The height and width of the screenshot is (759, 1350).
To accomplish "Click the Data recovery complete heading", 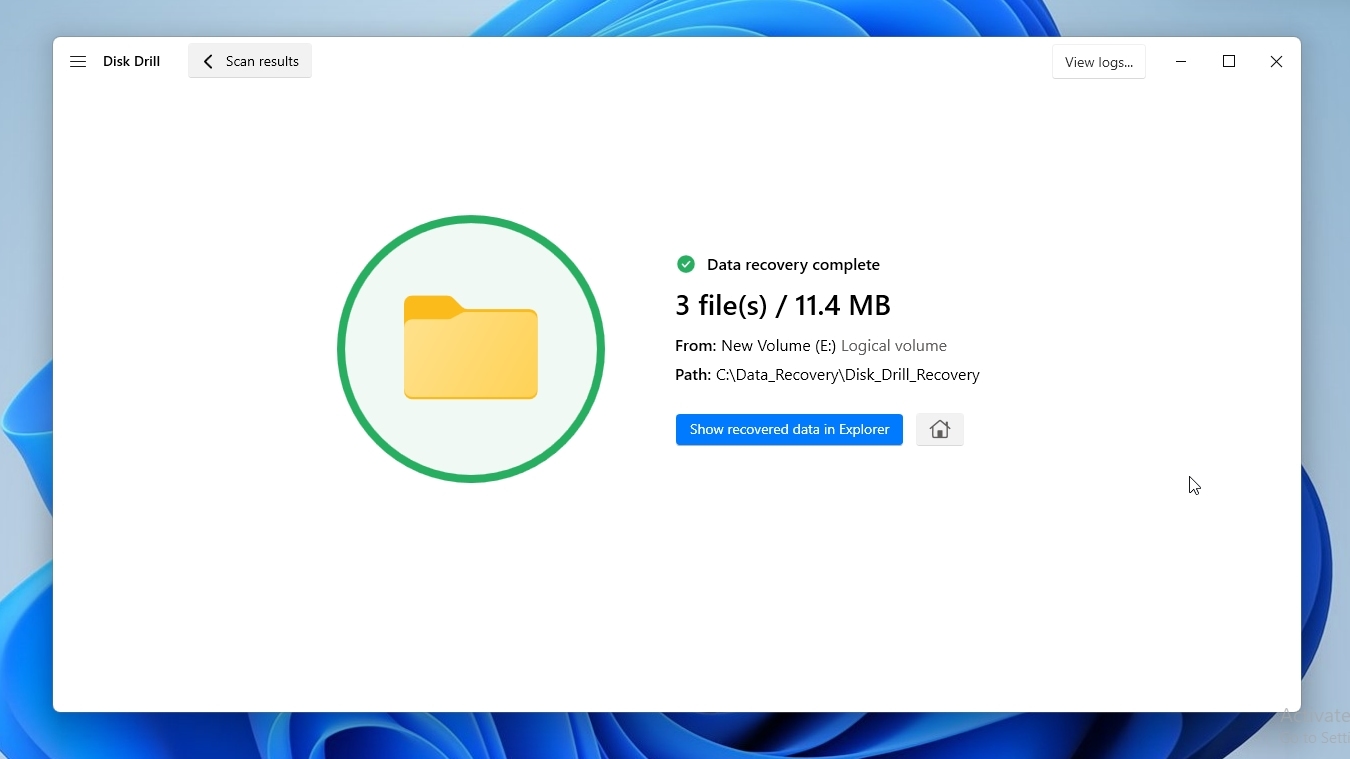I will click(793, 264).
